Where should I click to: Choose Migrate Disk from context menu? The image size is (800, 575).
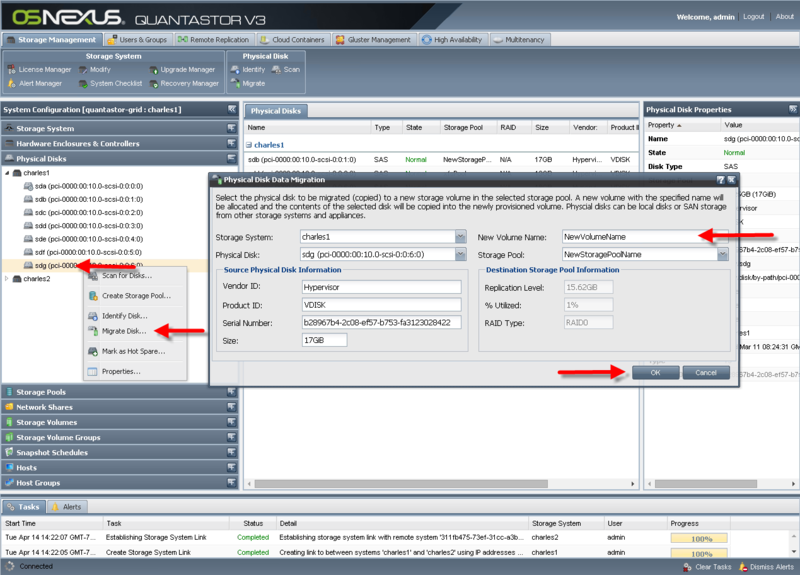click(x=135, y=331)
